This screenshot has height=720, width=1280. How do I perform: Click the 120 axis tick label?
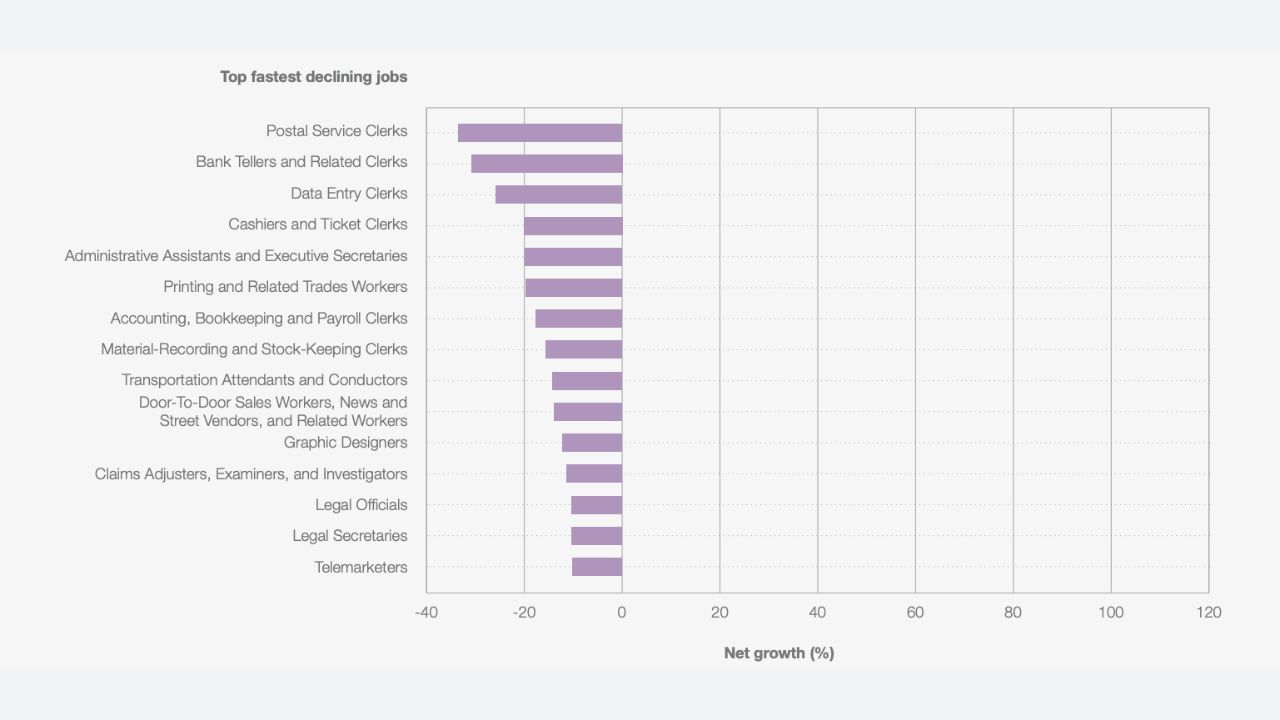point(1209,612)
